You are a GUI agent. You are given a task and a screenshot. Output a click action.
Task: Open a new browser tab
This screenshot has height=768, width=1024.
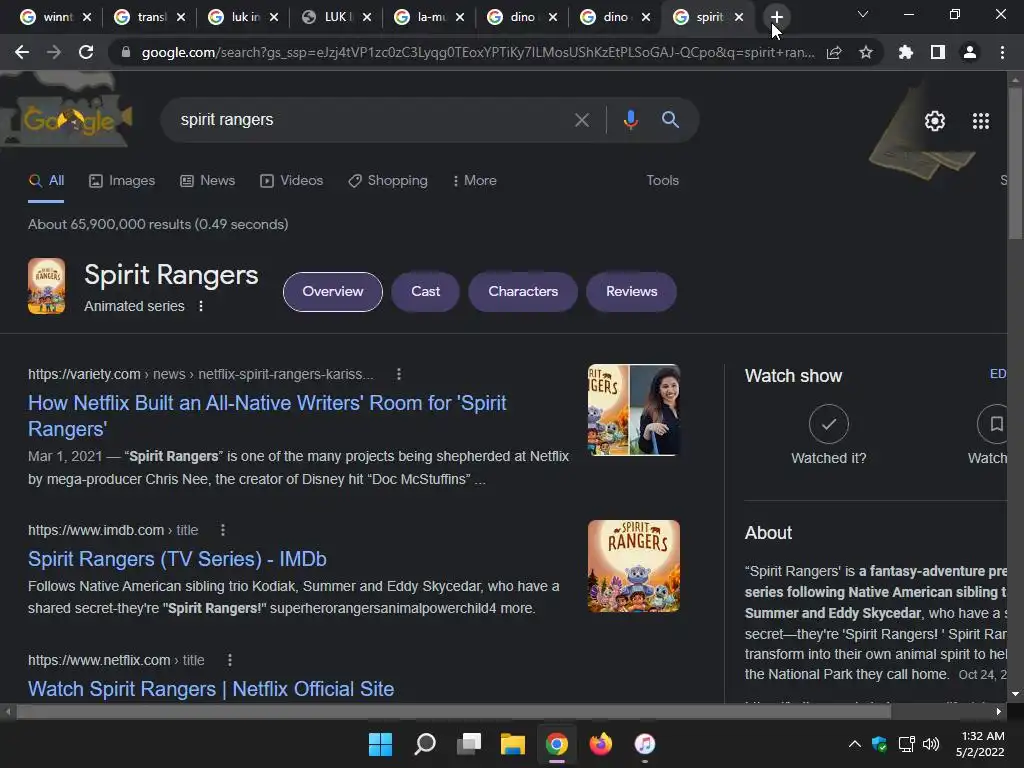(776, 17)
